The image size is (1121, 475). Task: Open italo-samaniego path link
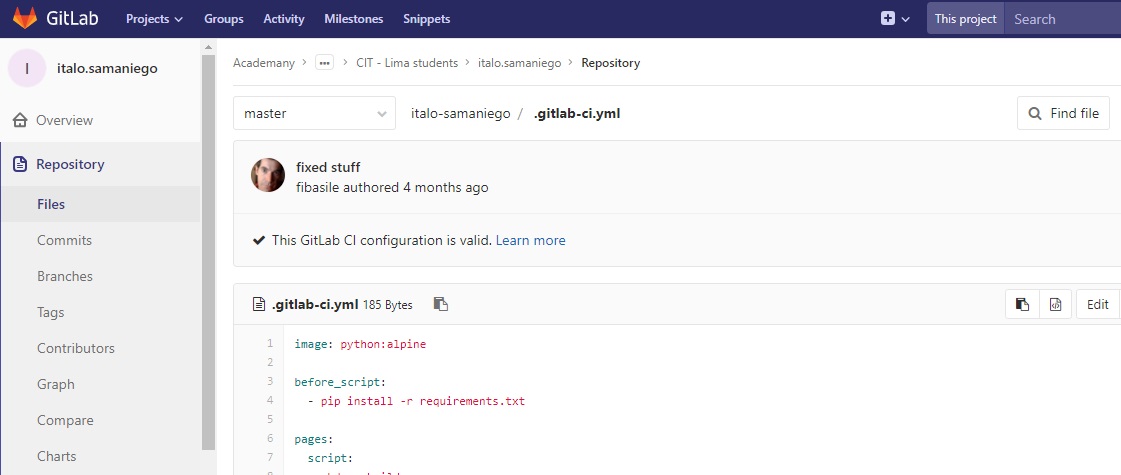coord(460,113)
